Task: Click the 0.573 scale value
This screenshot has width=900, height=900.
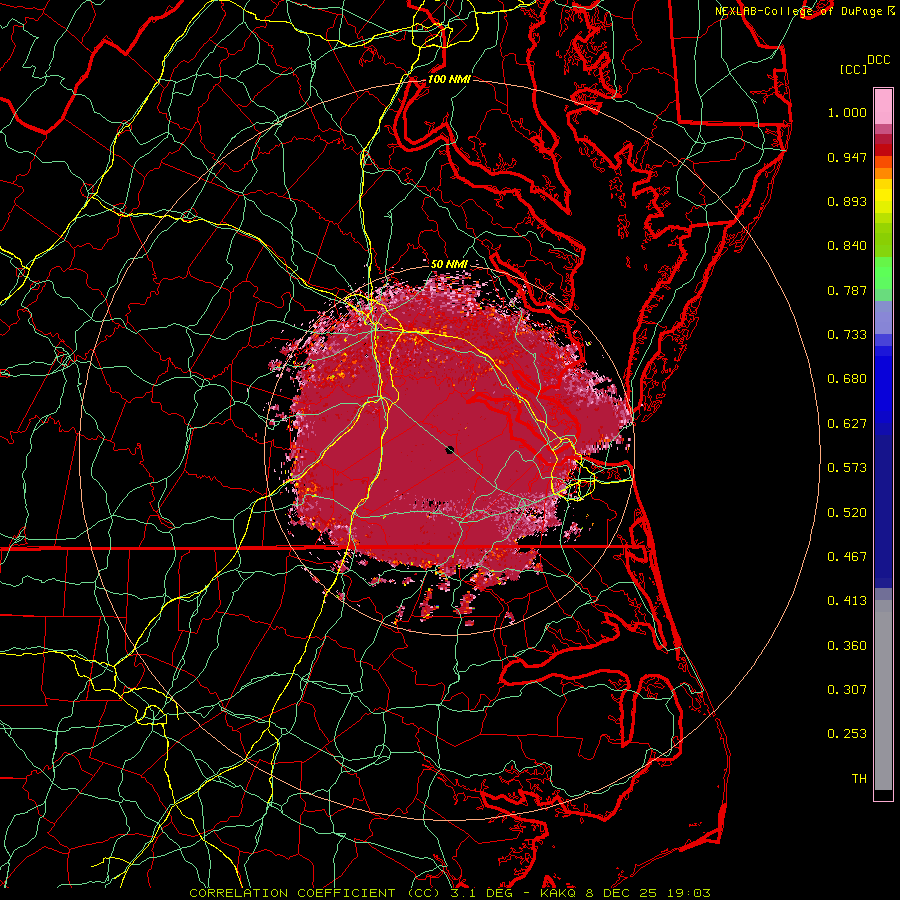Action: click(x=847, y=468)
